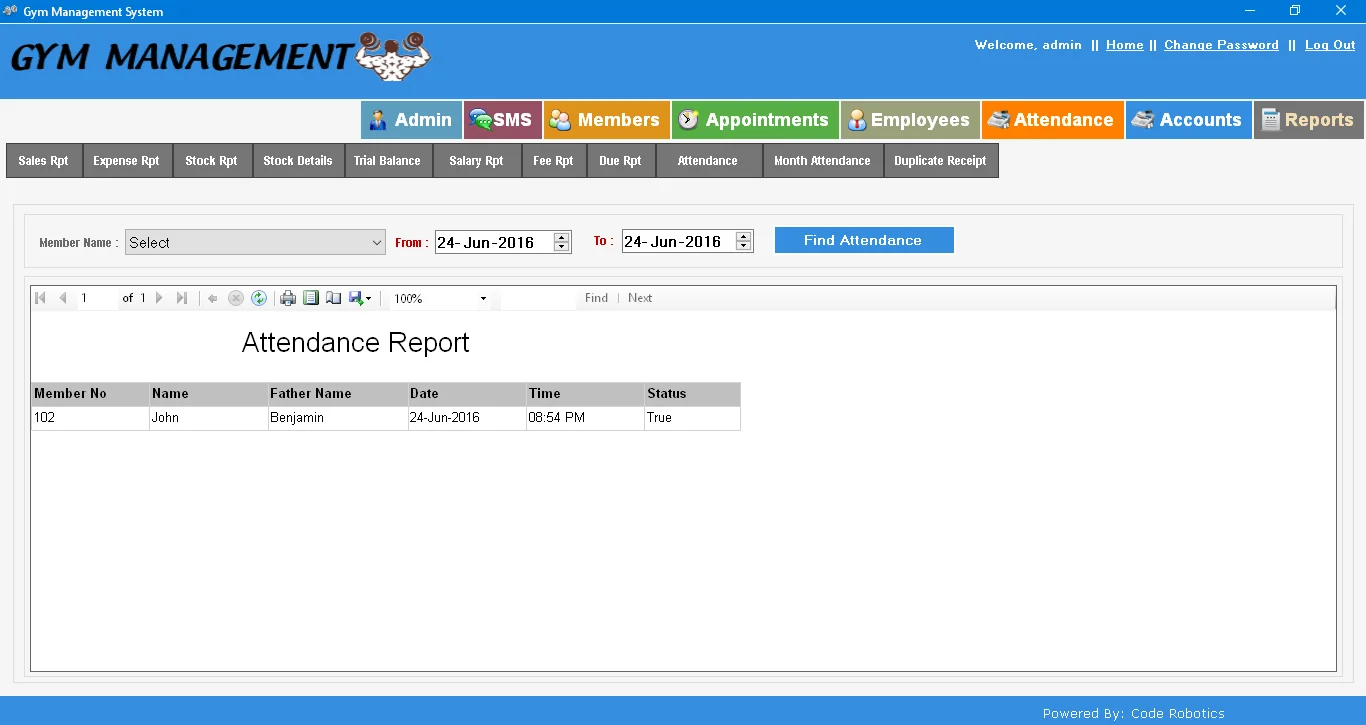Decrease the To date with down arrow
Screen dimensions: 1366x725
click(x=743, y=246)
